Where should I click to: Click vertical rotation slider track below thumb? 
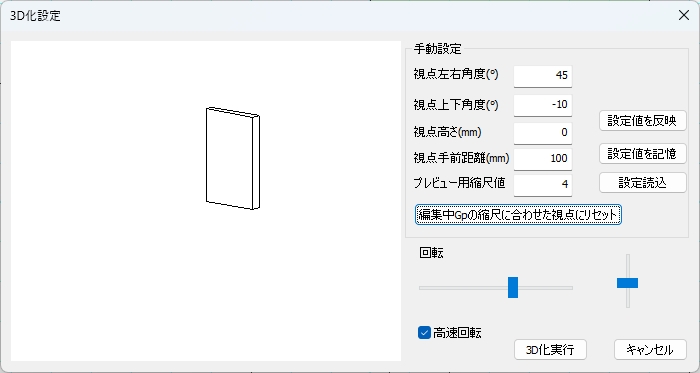(x=628, y=298)
